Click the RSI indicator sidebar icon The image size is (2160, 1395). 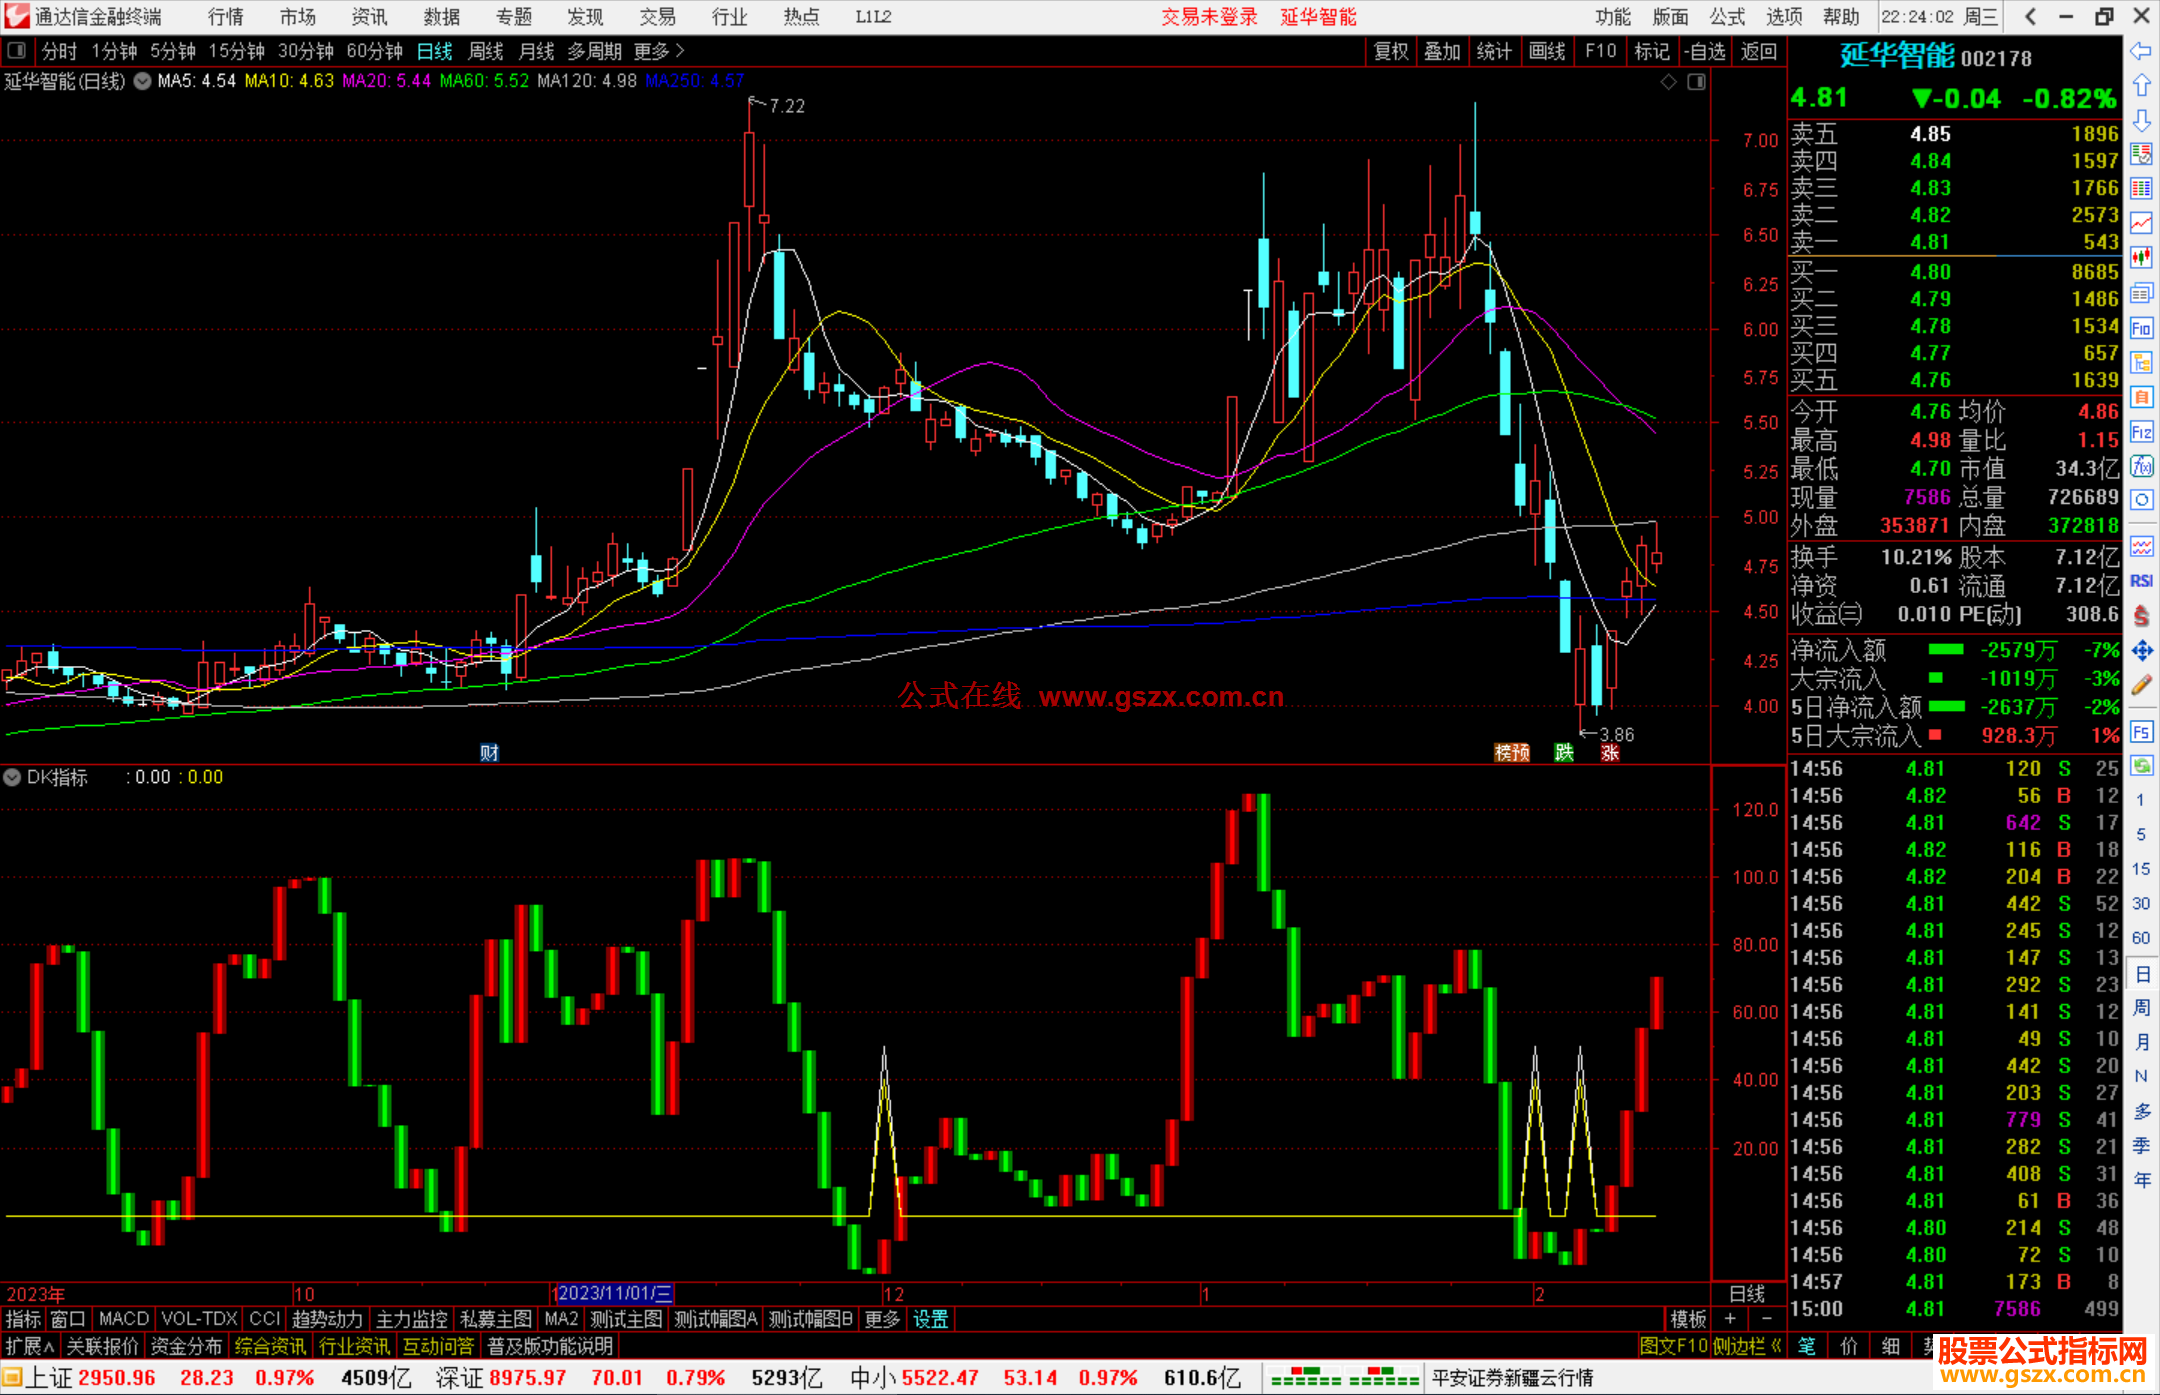(x=2141, y=581)
